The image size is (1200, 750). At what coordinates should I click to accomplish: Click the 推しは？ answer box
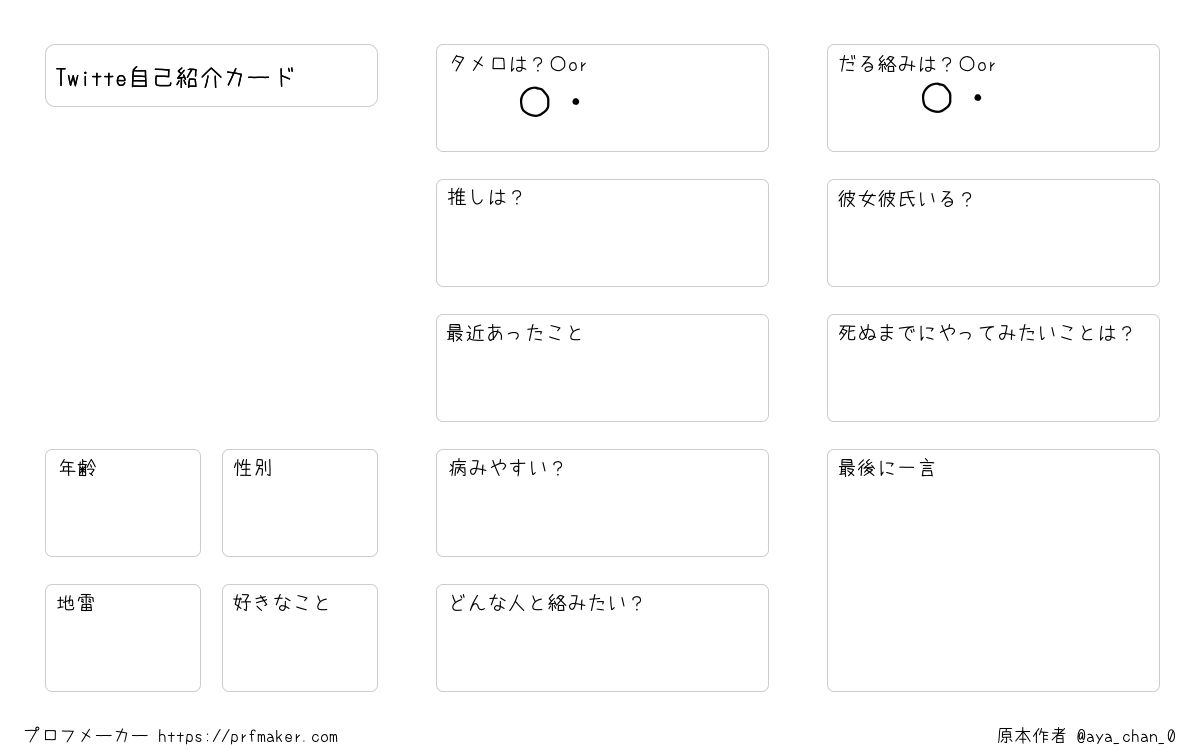click(x=602, y=233)
